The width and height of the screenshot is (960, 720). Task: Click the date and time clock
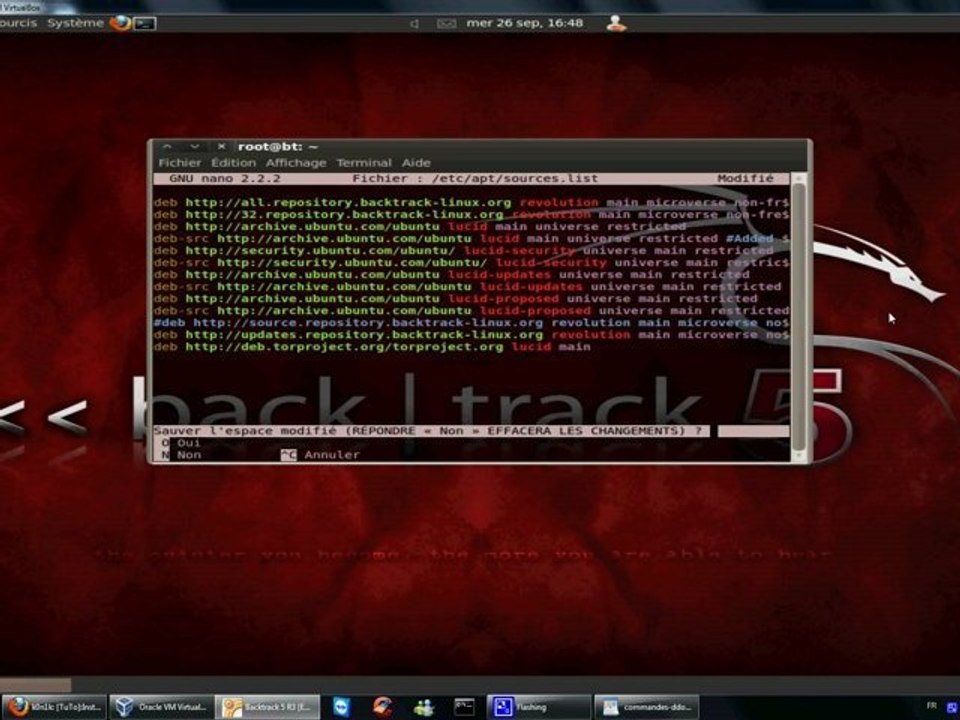pos(524,23)
